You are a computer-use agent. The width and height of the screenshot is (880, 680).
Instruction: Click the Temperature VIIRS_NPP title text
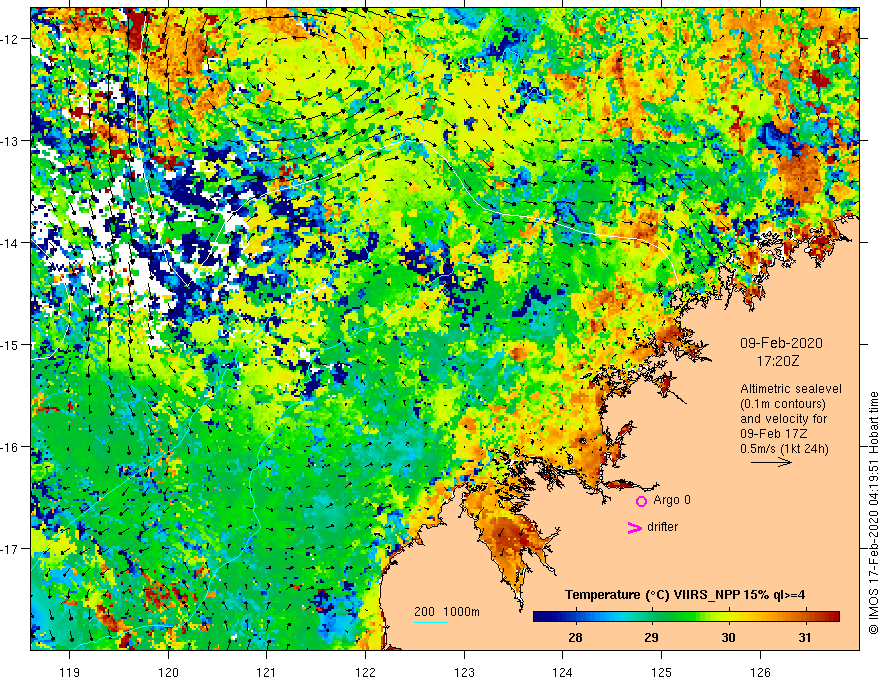pos(685,594)
